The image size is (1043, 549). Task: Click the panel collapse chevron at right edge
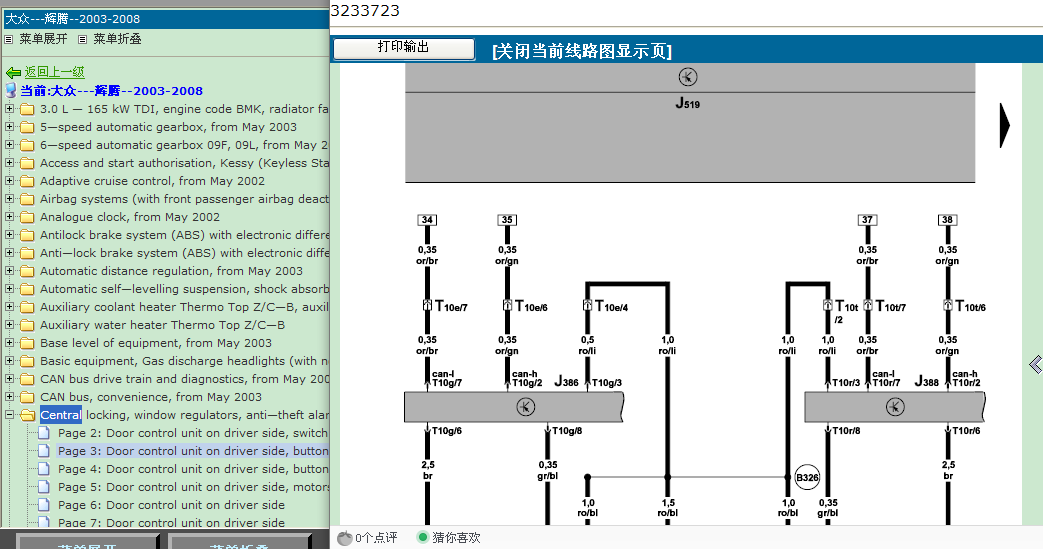pos(1035,365)
